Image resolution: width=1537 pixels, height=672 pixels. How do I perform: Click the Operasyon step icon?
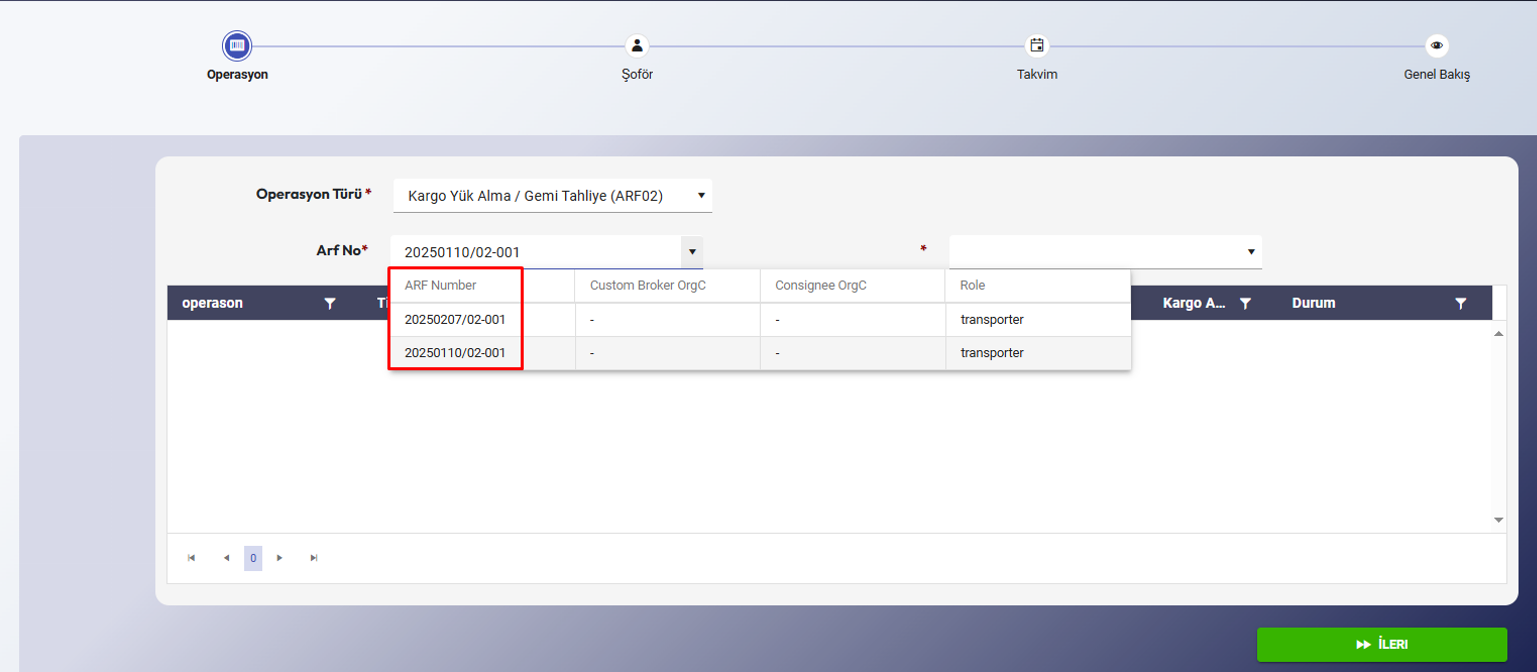[x=237, y=46]
